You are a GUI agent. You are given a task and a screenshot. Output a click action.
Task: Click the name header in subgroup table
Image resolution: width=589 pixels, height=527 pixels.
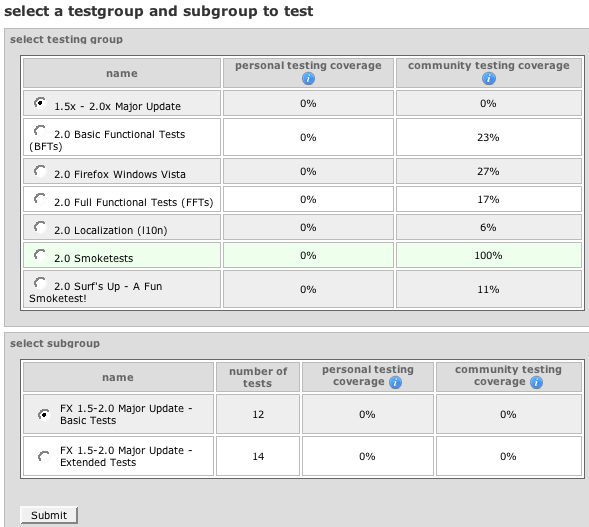pos(118,377)
